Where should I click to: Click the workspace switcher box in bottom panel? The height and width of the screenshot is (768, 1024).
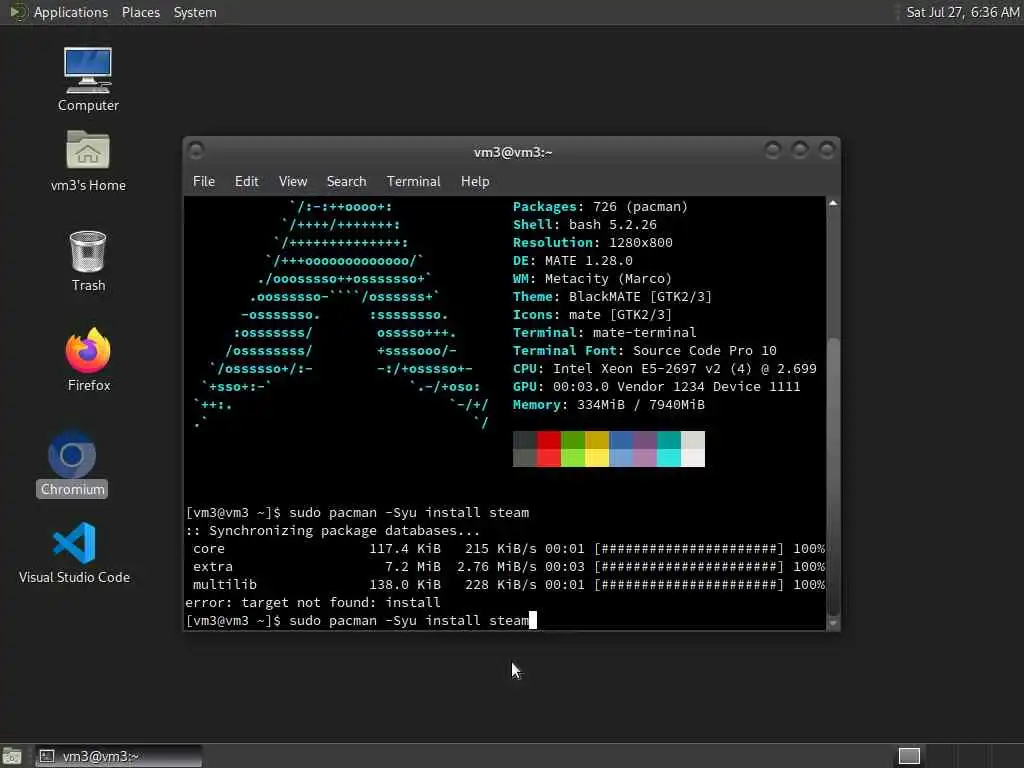point(909,756)
